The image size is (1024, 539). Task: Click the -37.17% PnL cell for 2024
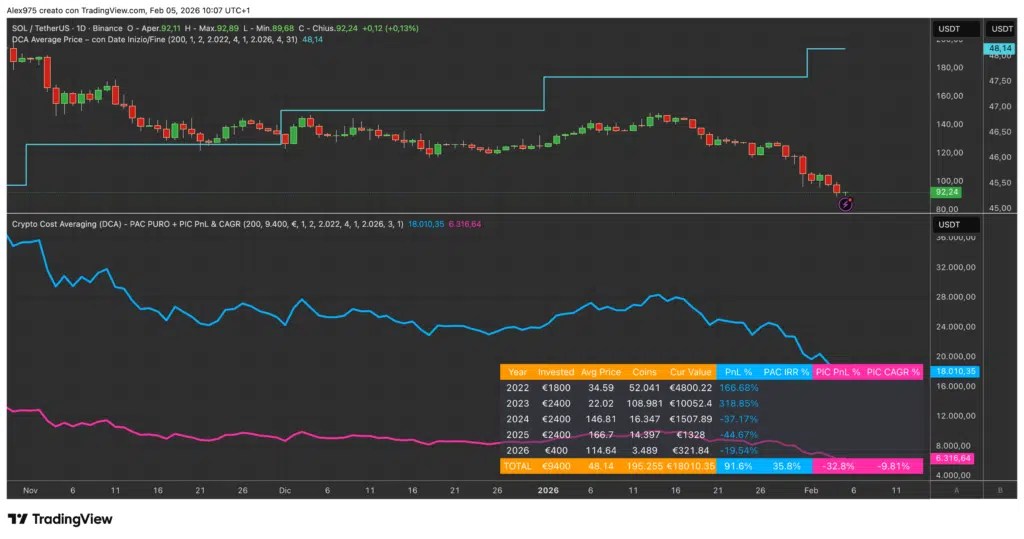[739, 419]
